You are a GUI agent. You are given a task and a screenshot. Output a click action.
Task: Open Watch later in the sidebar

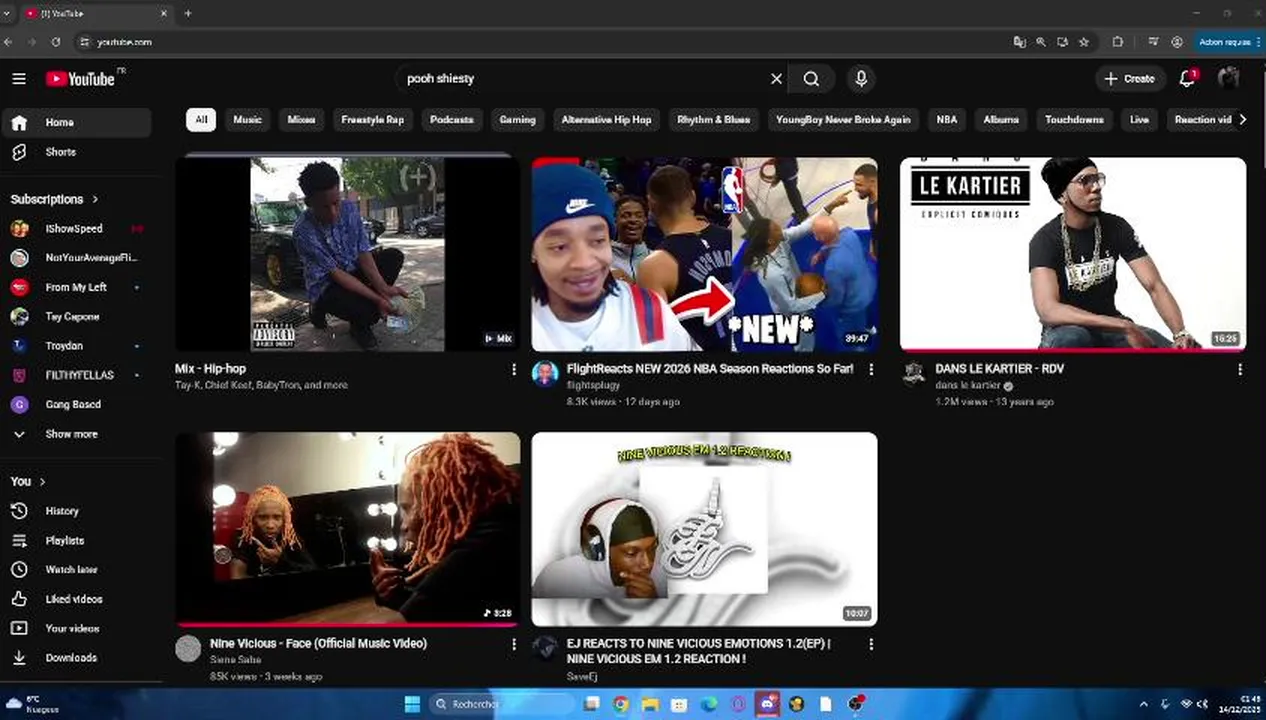[77, 570]
